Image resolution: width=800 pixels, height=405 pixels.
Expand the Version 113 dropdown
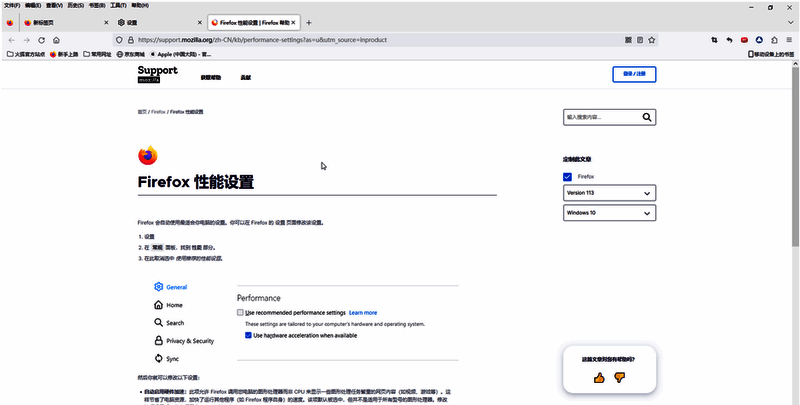(x=609, y=193)
